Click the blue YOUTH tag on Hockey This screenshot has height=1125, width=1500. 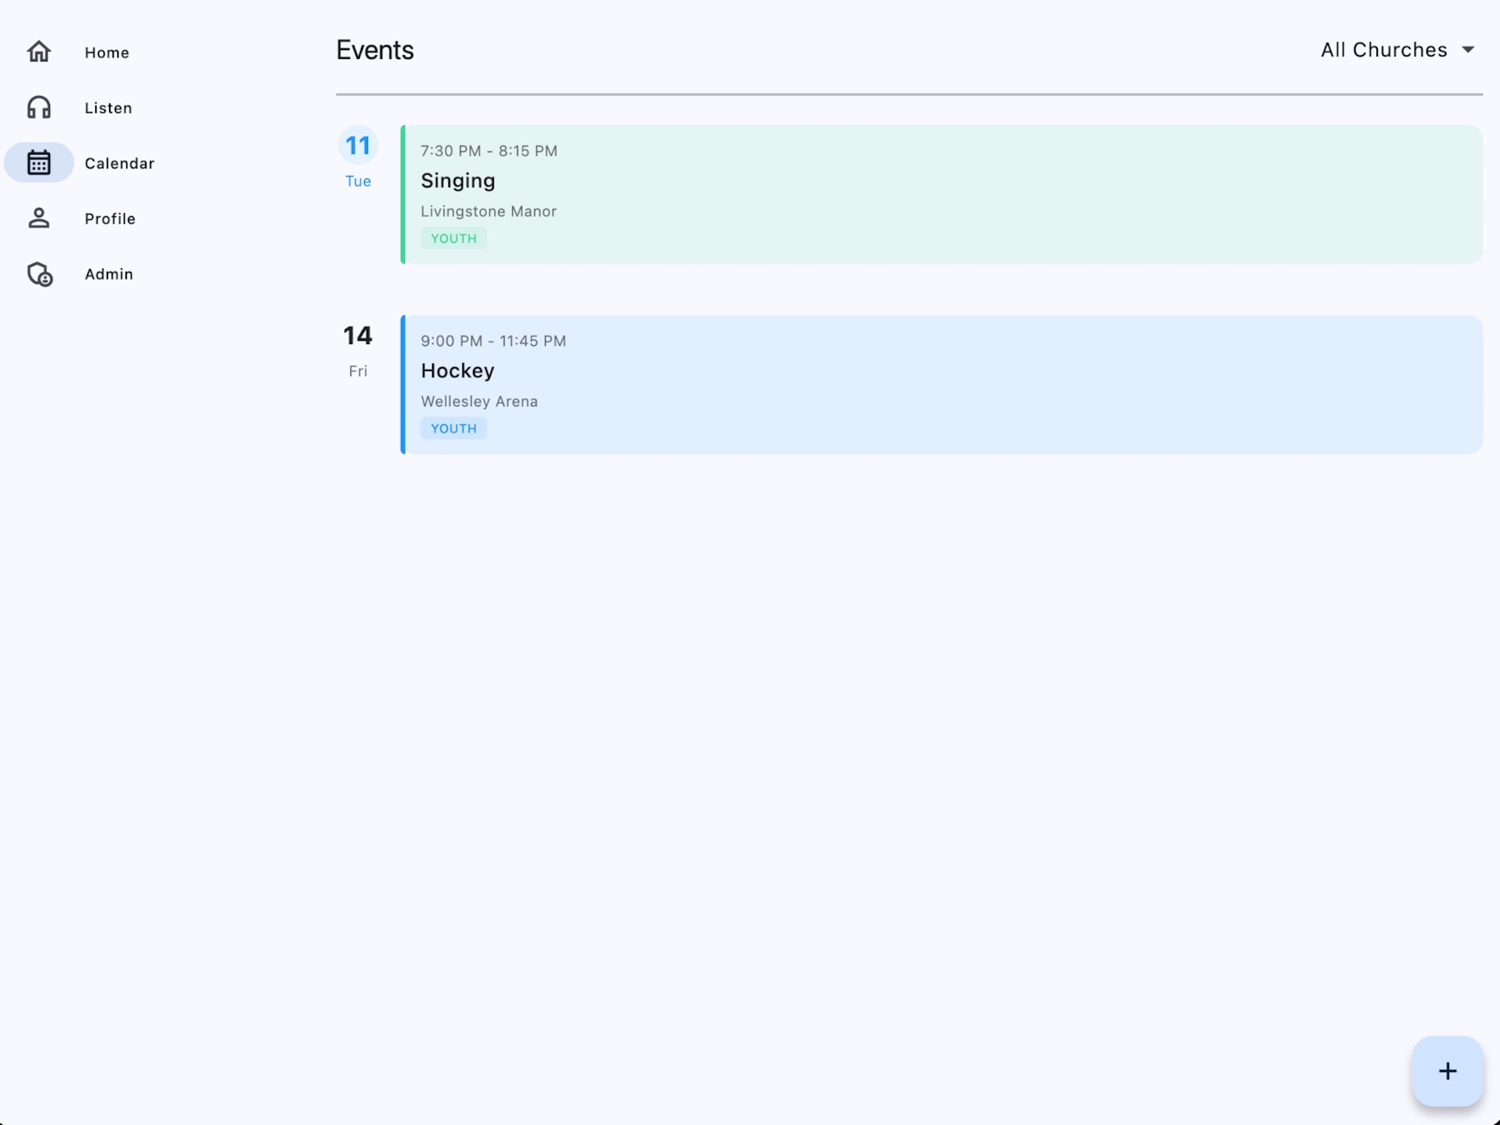(x=454, y=428)
